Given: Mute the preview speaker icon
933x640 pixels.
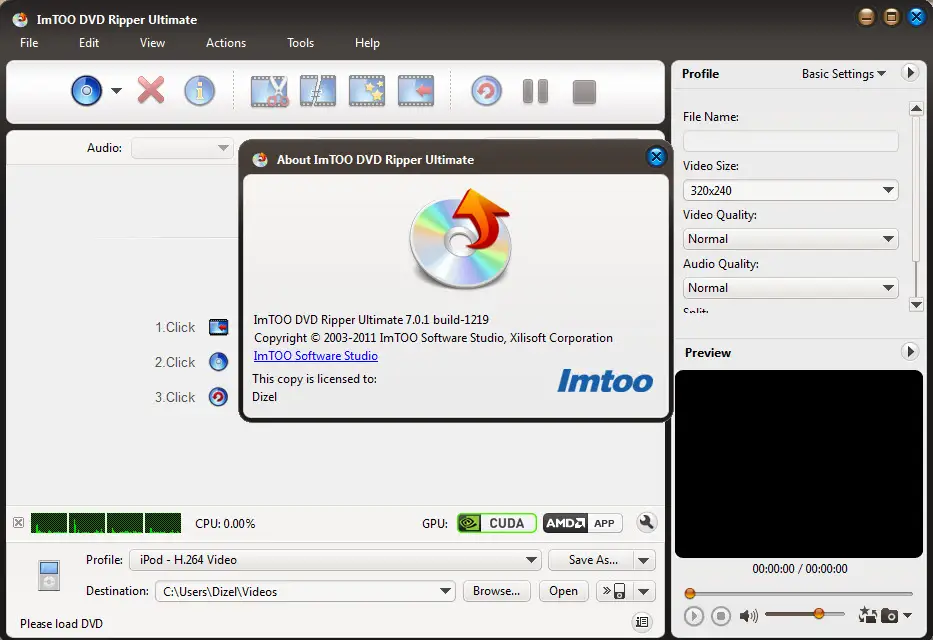Looking at the screenshot, I should point(748,616).
